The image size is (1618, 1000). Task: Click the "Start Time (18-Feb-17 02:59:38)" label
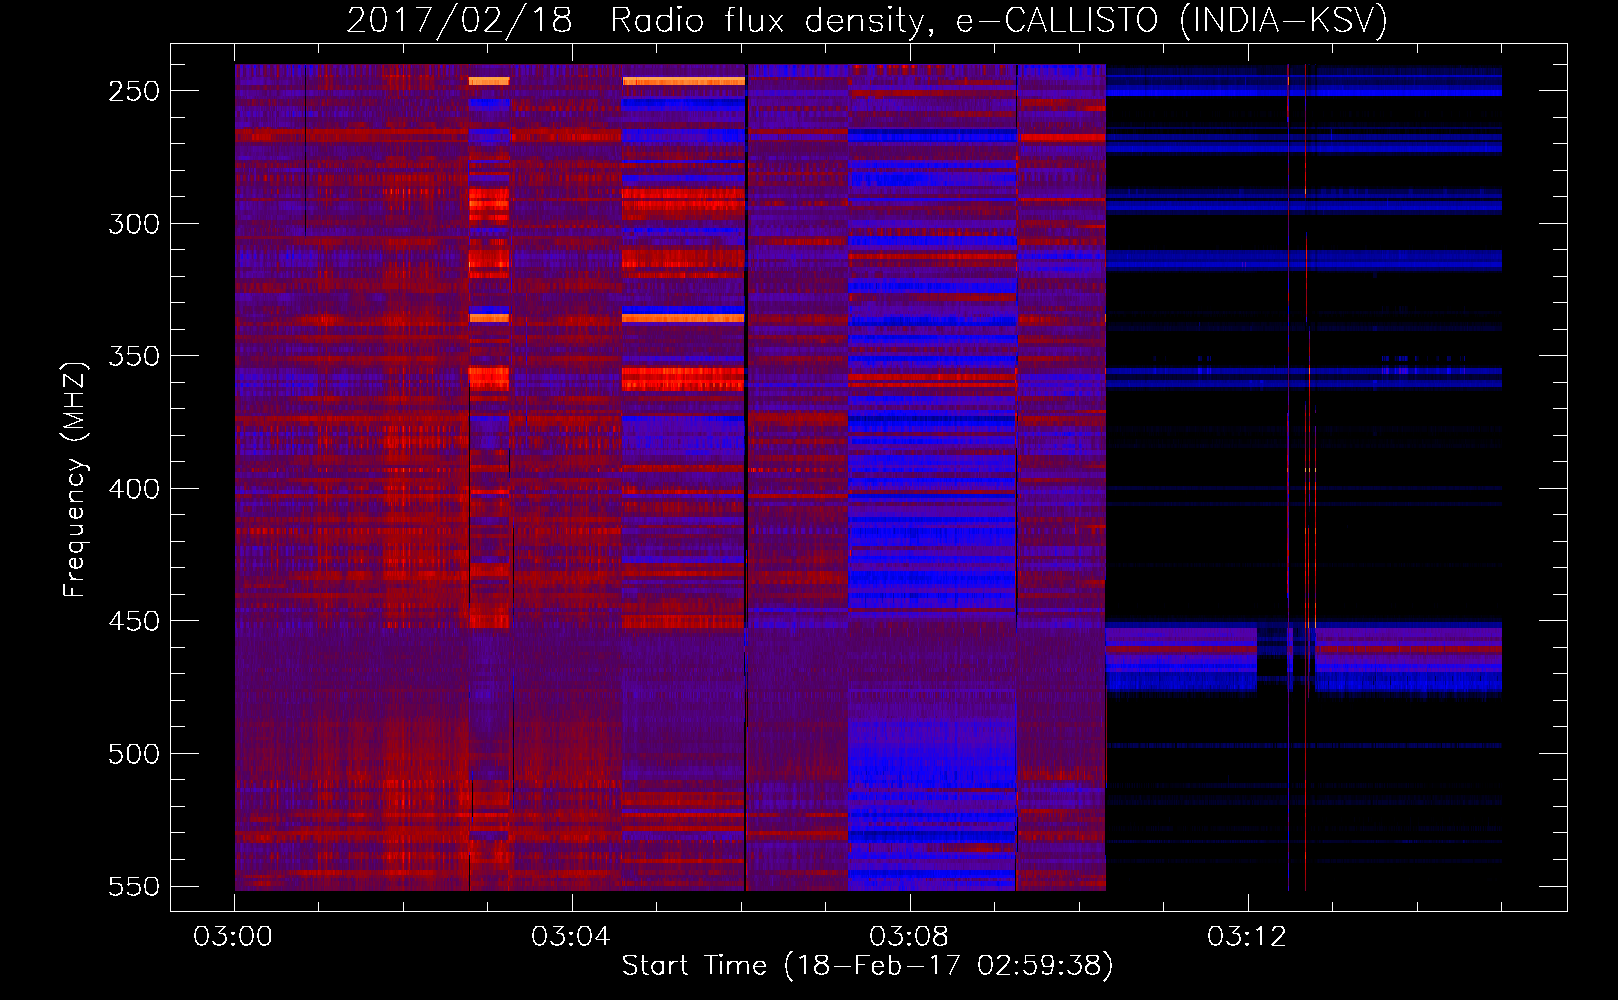tap(867, 966)
